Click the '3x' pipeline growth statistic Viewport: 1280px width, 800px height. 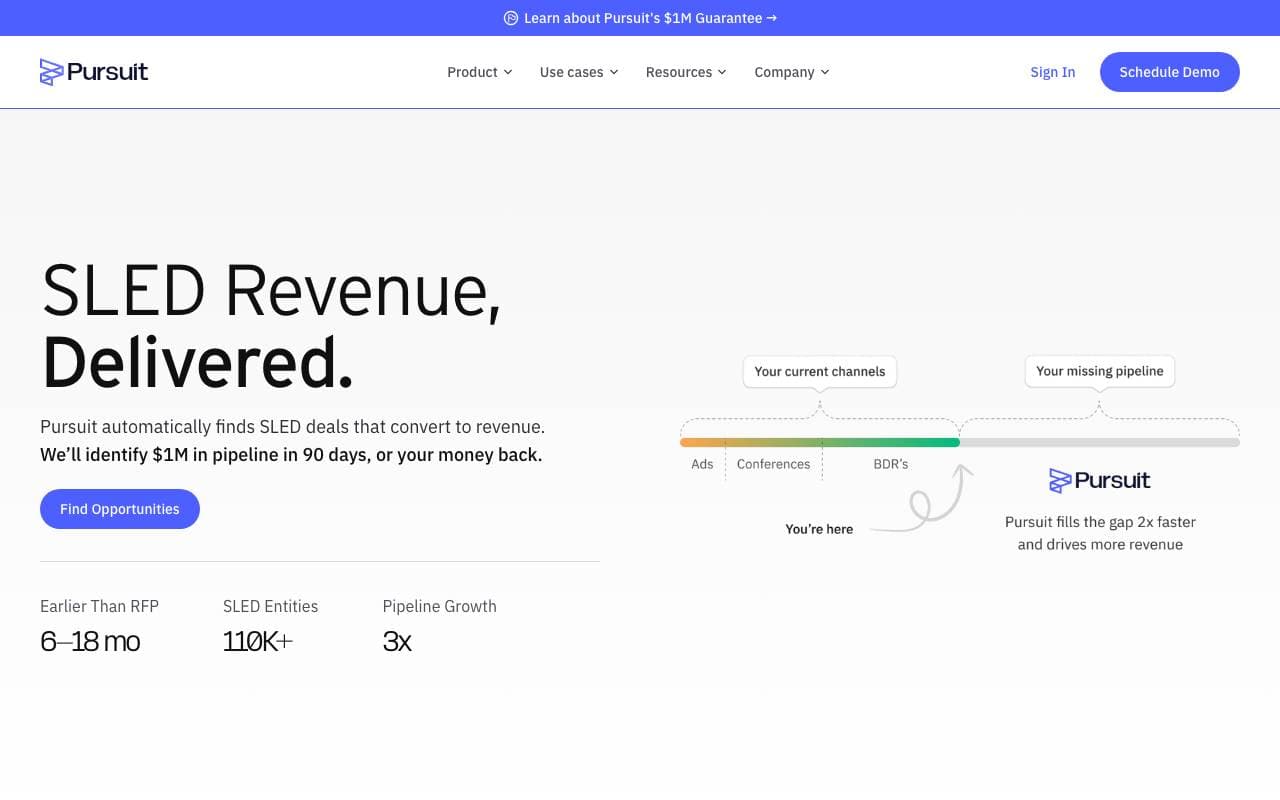pyautogui.click(x=397, y=641)
